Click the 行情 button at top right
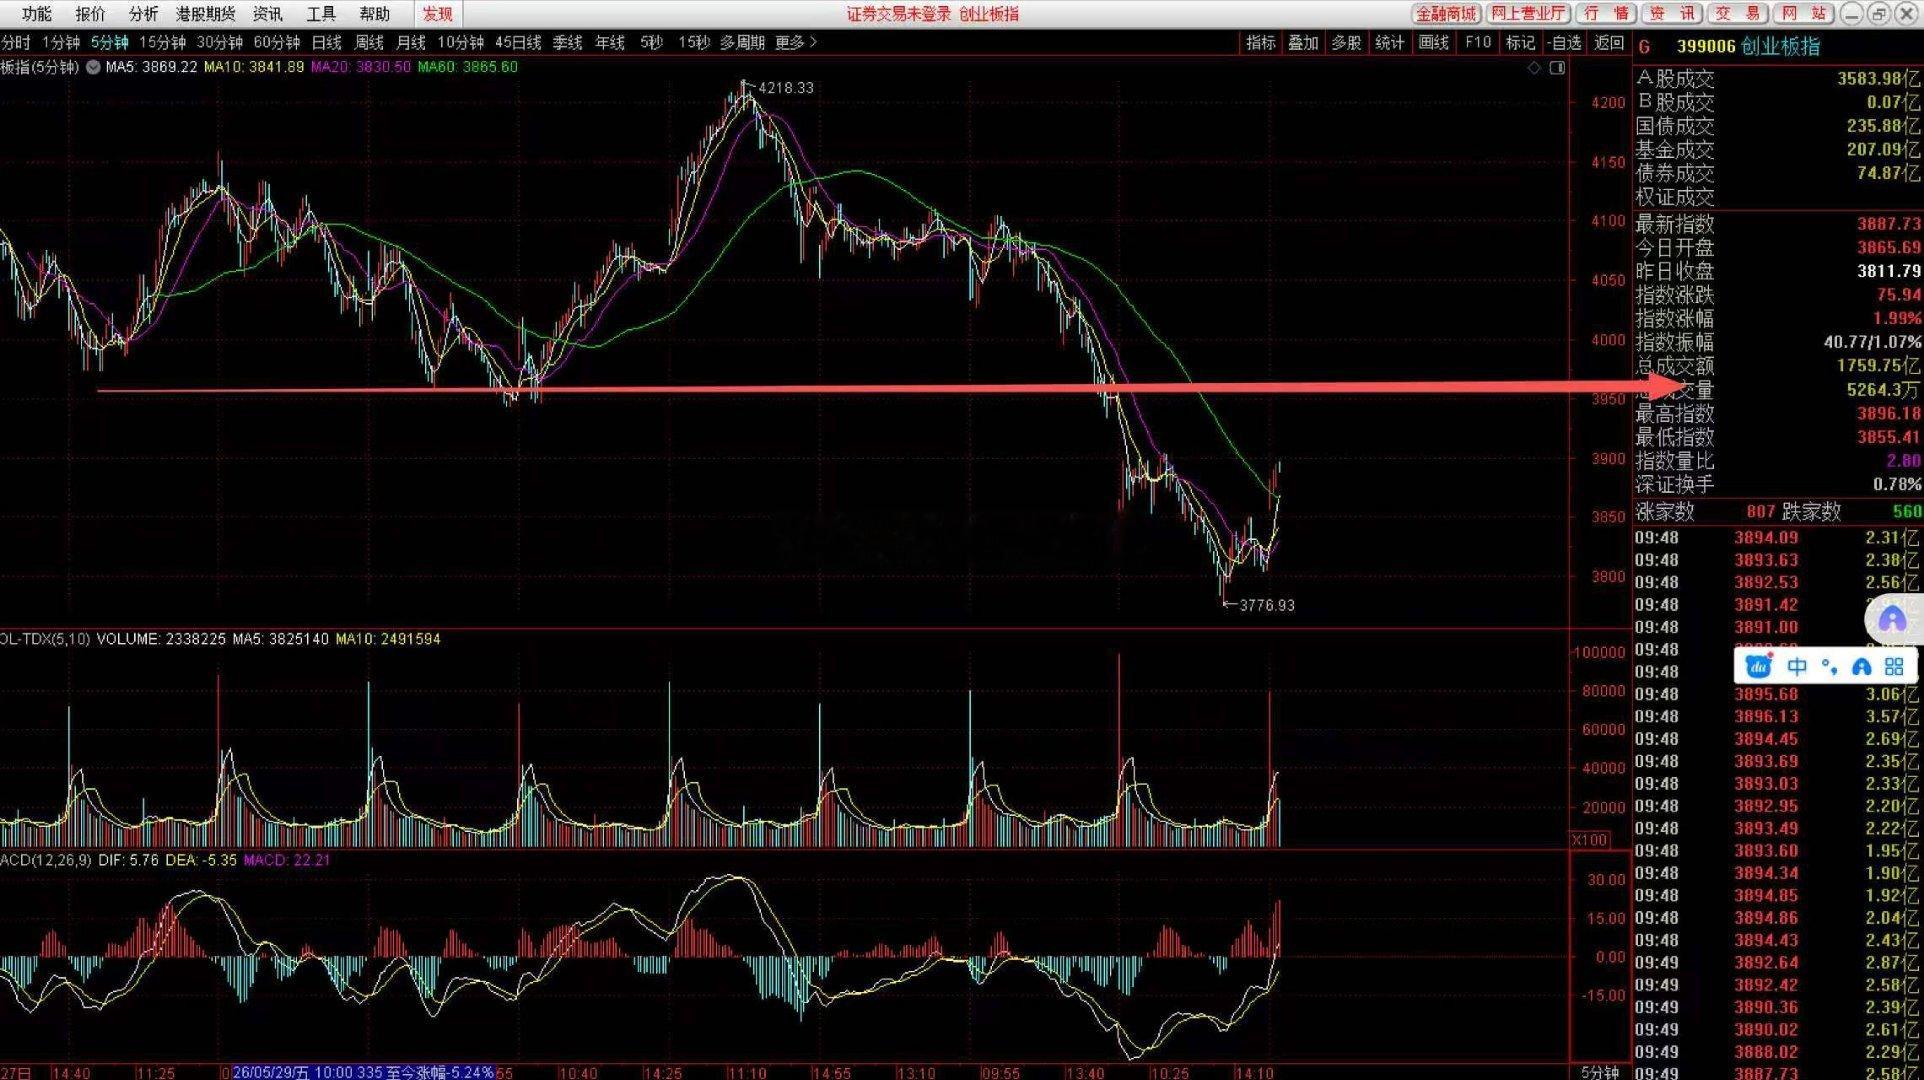Viewport: 1924px width, 1080px height. [1607, 14]
